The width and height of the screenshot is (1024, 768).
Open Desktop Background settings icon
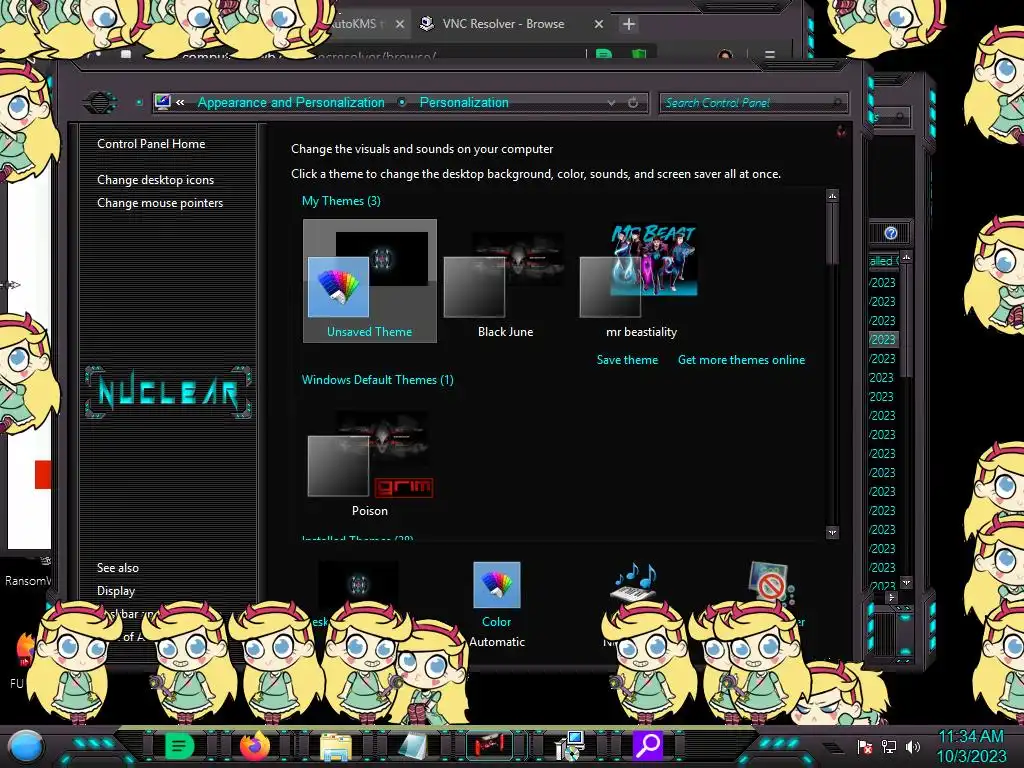point(358,584)
